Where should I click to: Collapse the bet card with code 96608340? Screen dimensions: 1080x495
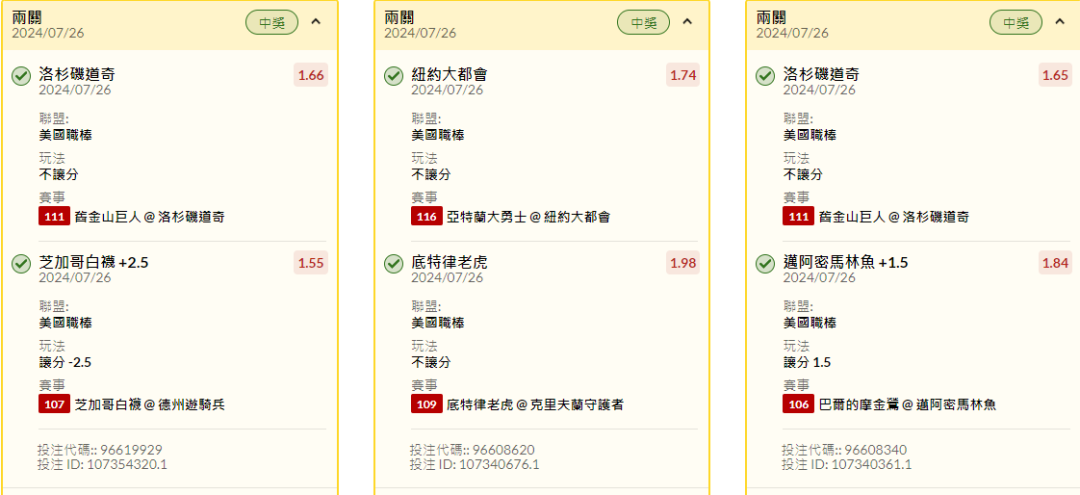(1059, 21)
